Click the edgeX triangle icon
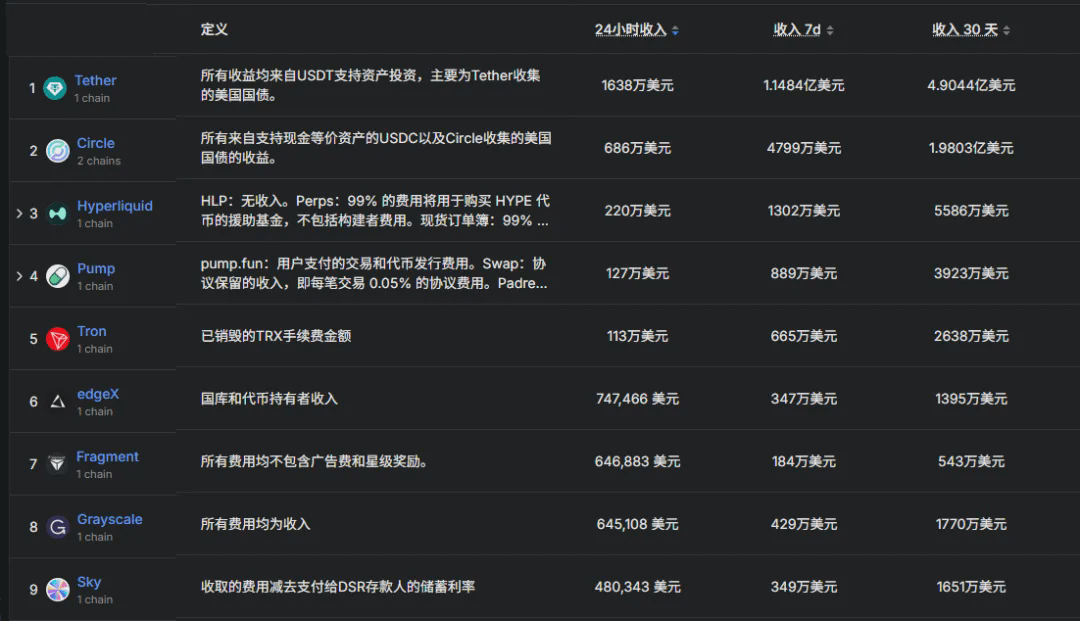Viewport: 1080px width, 621px height. click(58, 401)
